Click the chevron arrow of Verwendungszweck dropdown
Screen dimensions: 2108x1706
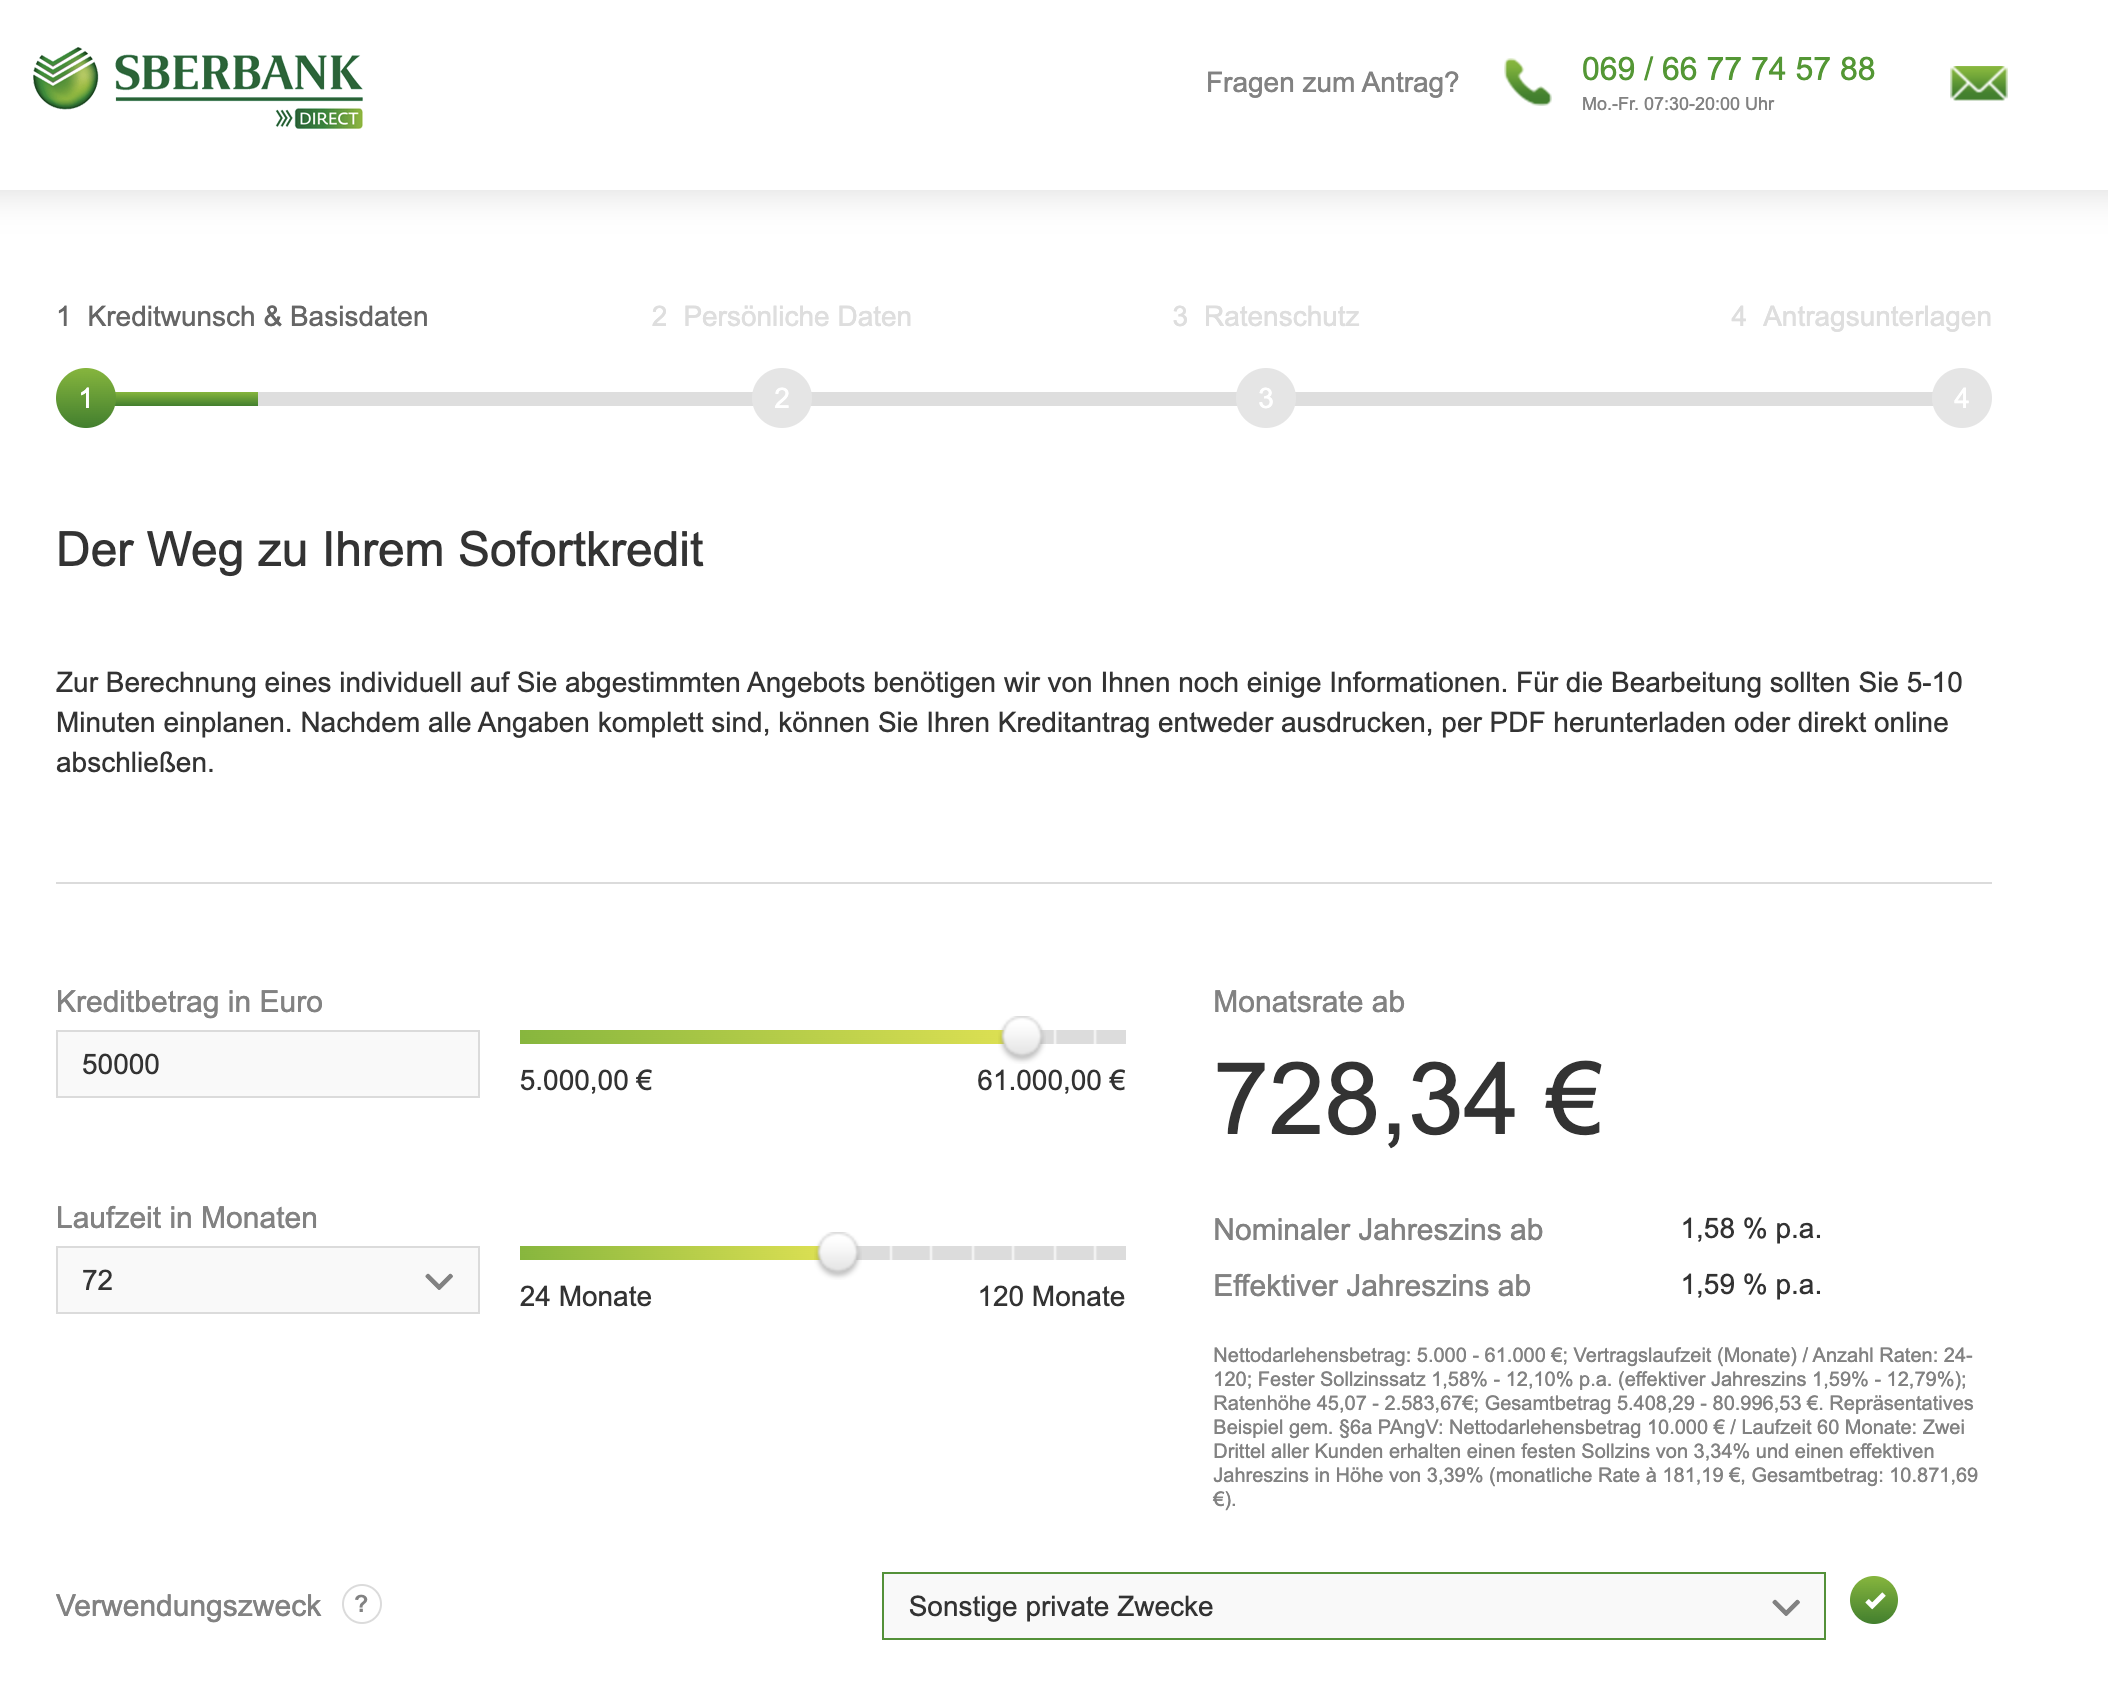1786,1607
